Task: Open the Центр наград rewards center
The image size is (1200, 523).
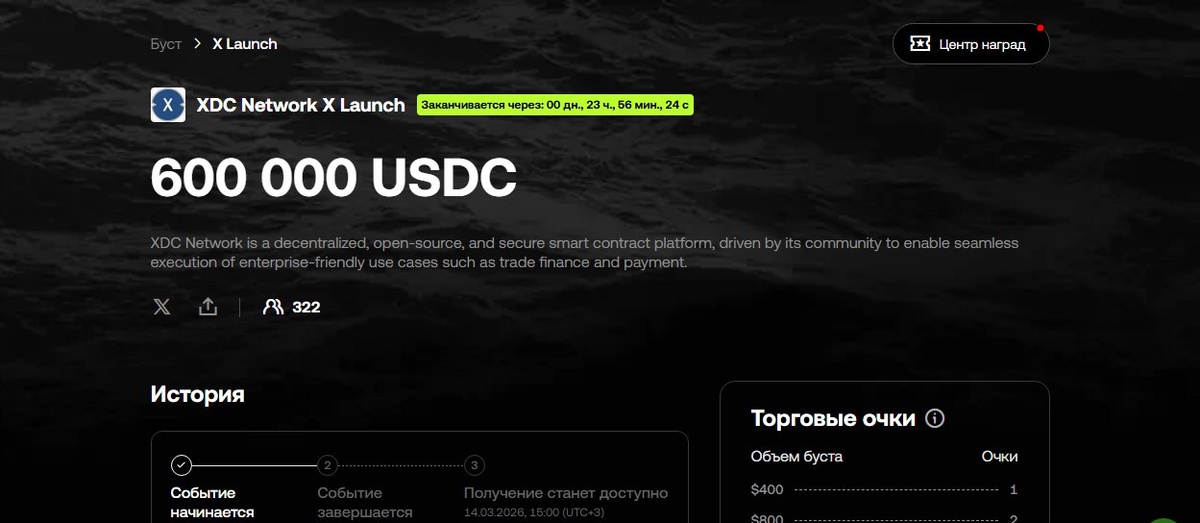Action: [970, 44]
